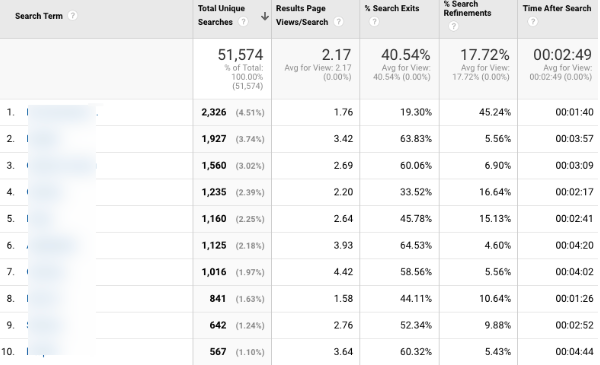Open the blurred search term in row 6

click(51, 245)
